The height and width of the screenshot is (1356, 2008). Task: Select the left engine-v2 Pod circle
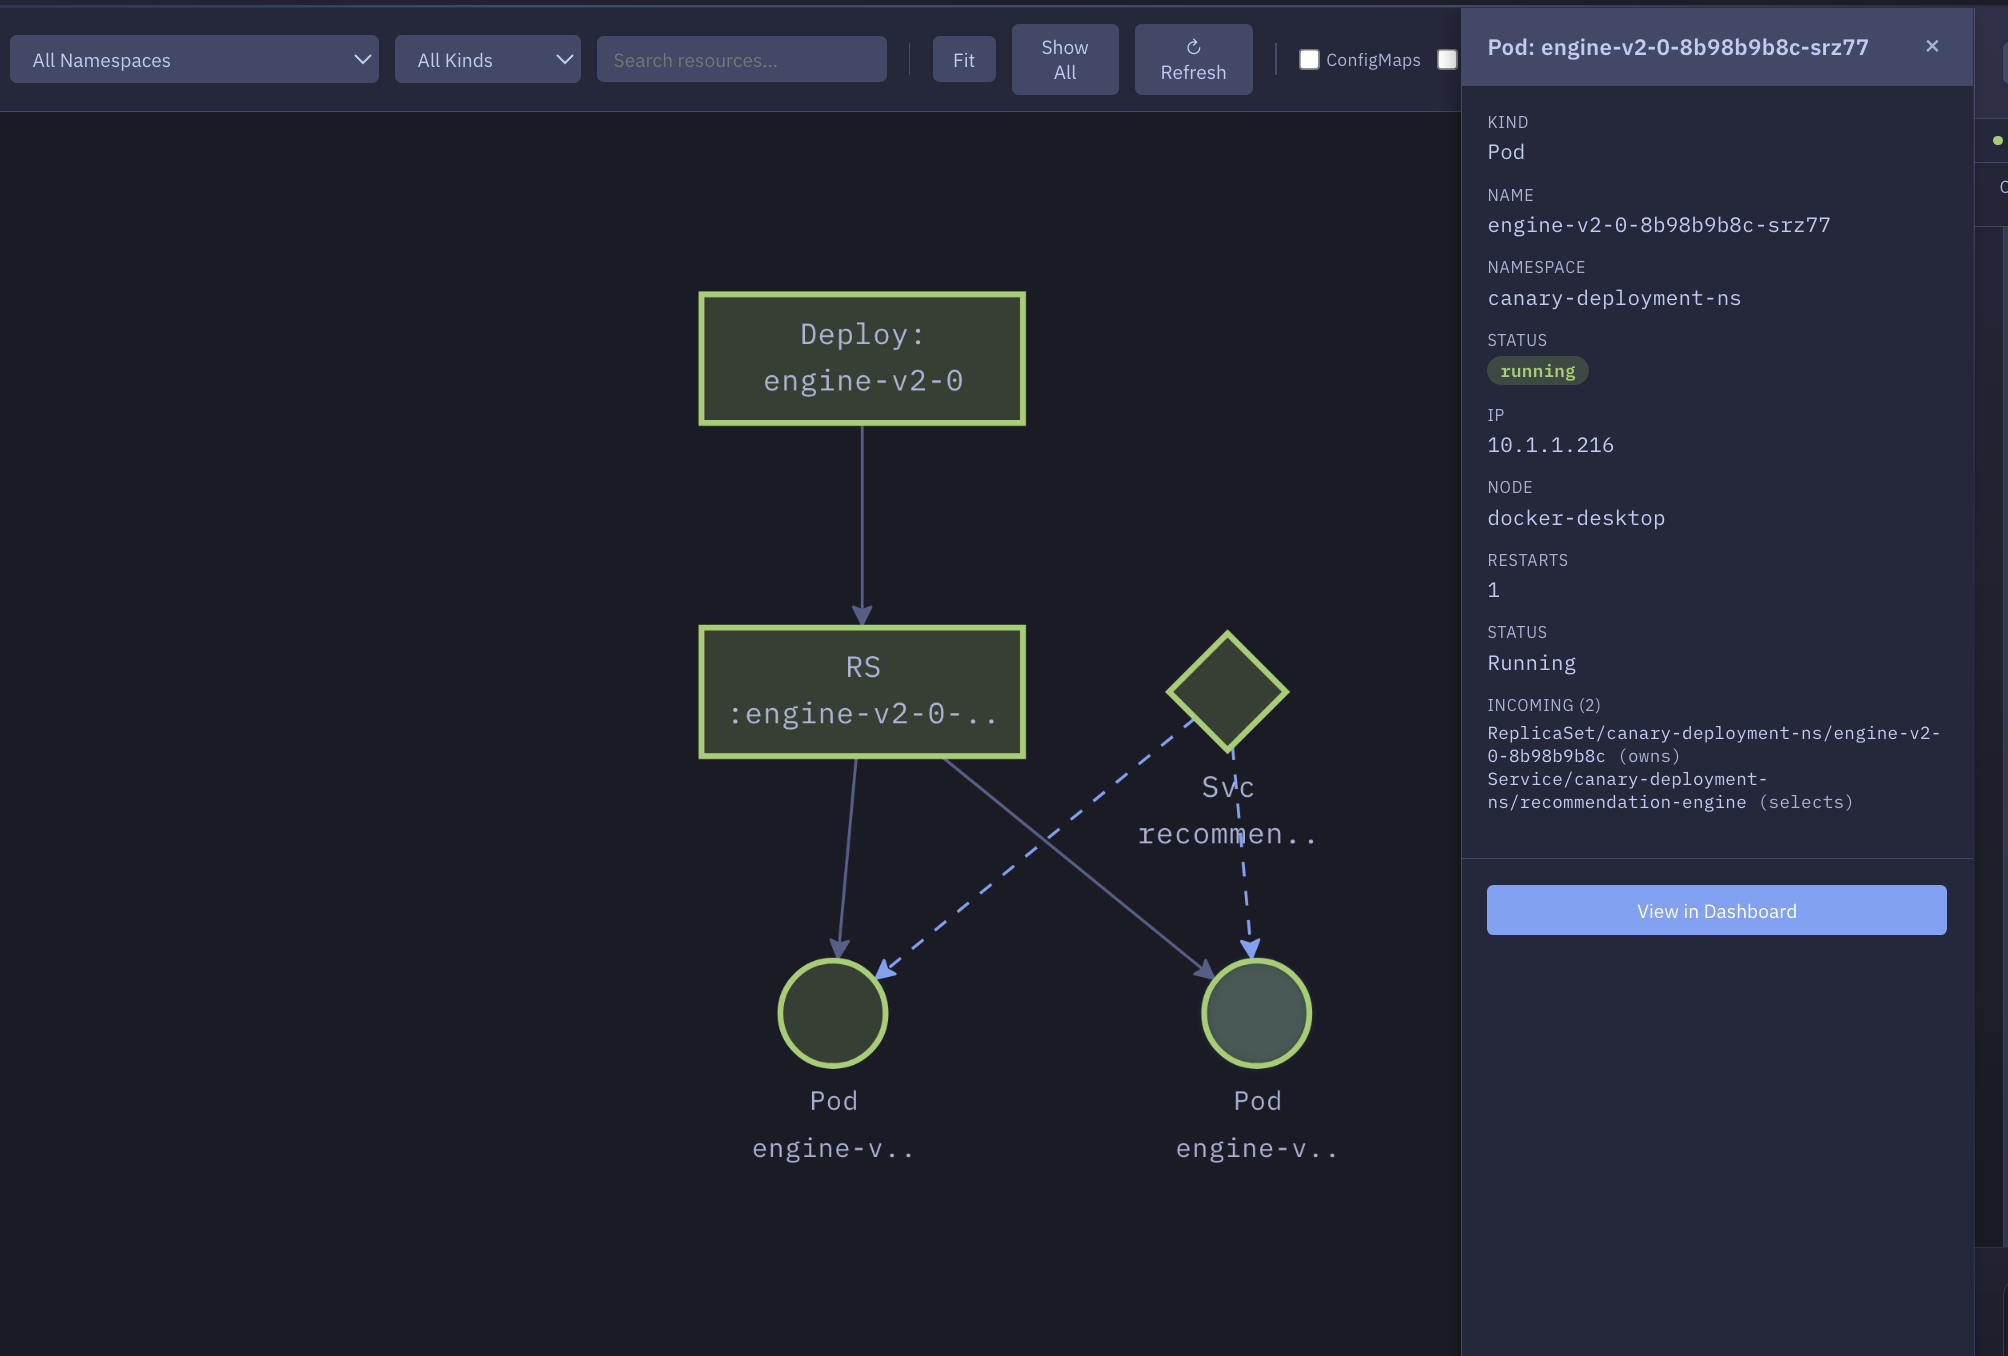[832, 1012]
